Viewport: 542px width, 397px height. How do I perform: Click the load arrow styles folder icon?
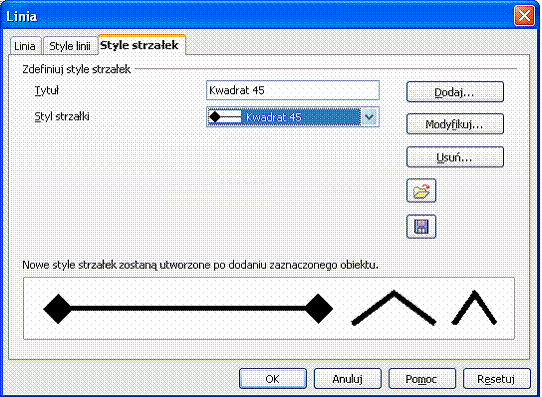point(421,191)
